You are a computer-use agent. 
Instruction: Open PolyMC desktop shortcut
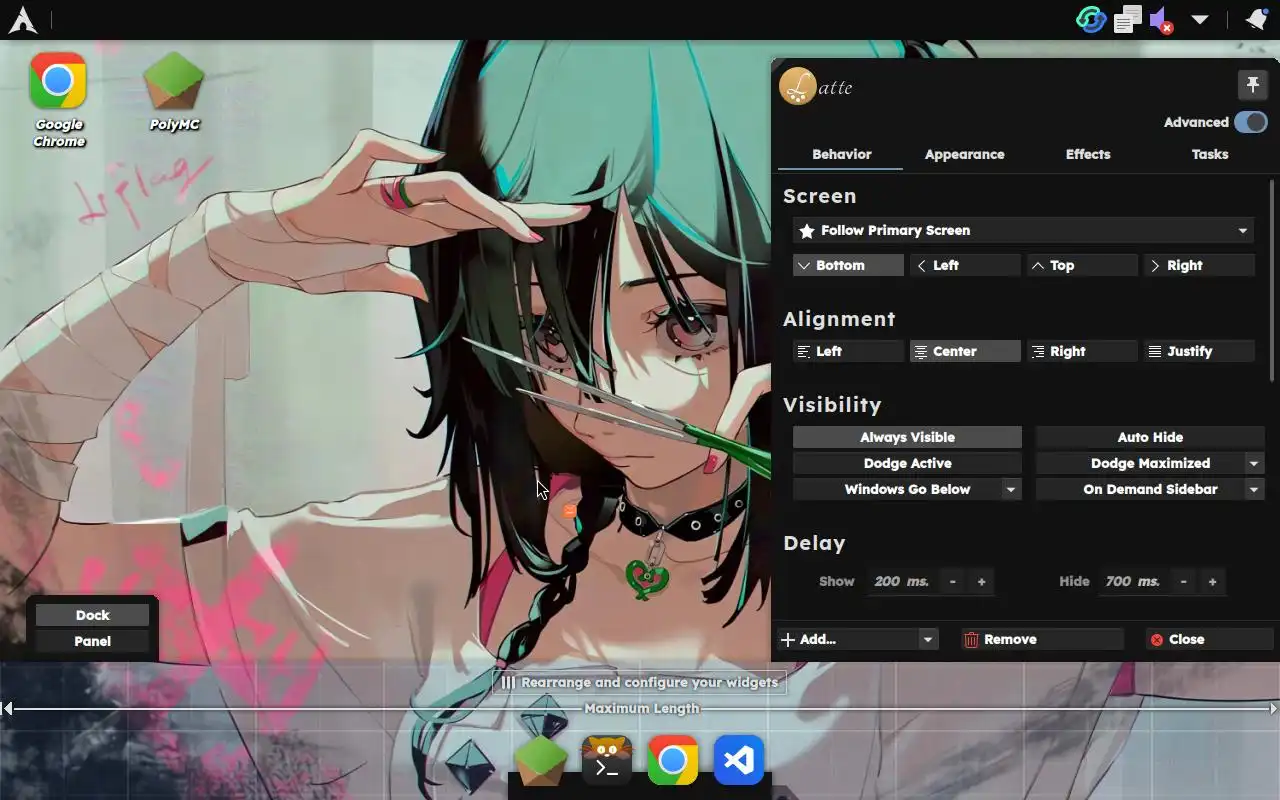[x=174, y=92]
